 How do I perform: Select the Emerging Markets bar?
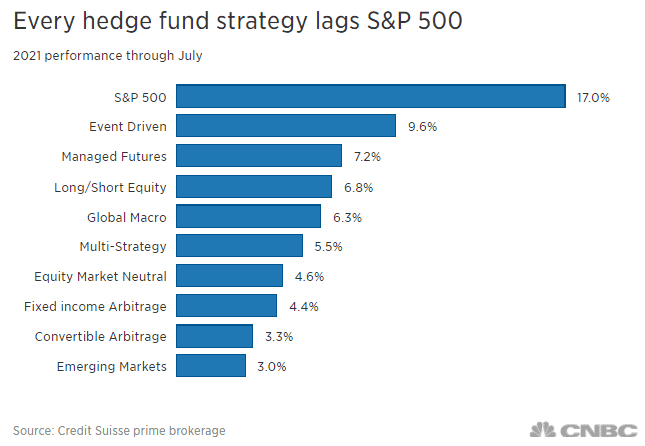[x=212, y=366]
